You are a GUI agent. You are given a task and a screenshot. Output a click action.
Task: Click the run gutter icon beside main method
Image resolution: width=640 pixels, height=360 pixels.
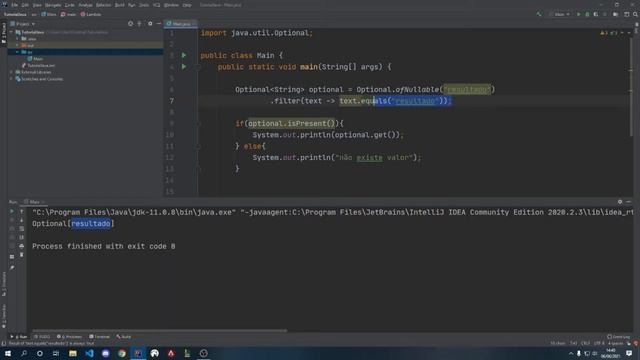(x=184, y=67)
